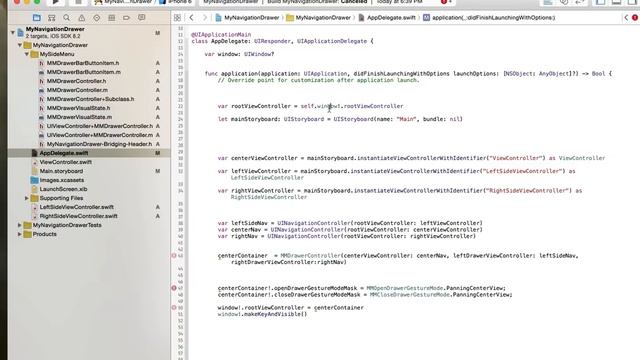Screen dimensions: 640x360
Task: Select MMDrawerVisualState.h
Action: tap(78, 108)
